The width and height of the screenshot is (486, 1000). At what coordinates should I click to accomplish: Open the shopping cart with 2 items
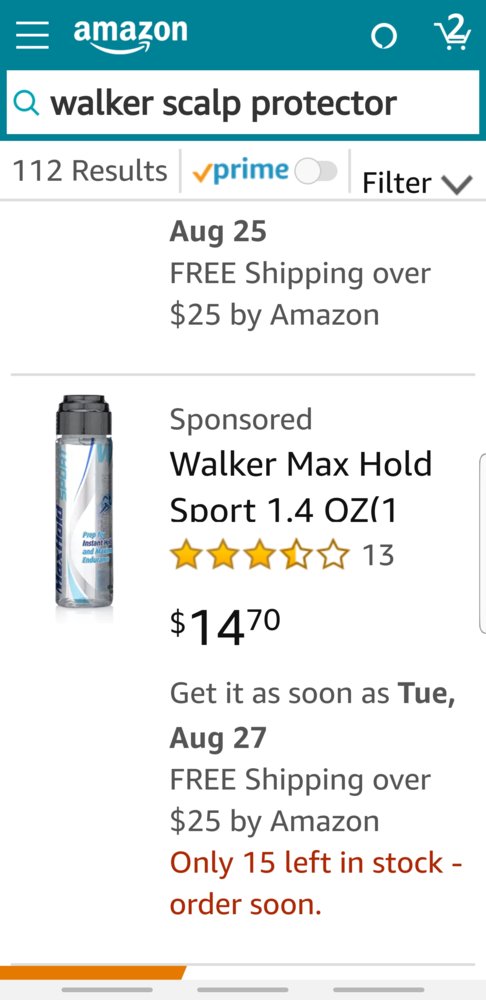[452, 34]
